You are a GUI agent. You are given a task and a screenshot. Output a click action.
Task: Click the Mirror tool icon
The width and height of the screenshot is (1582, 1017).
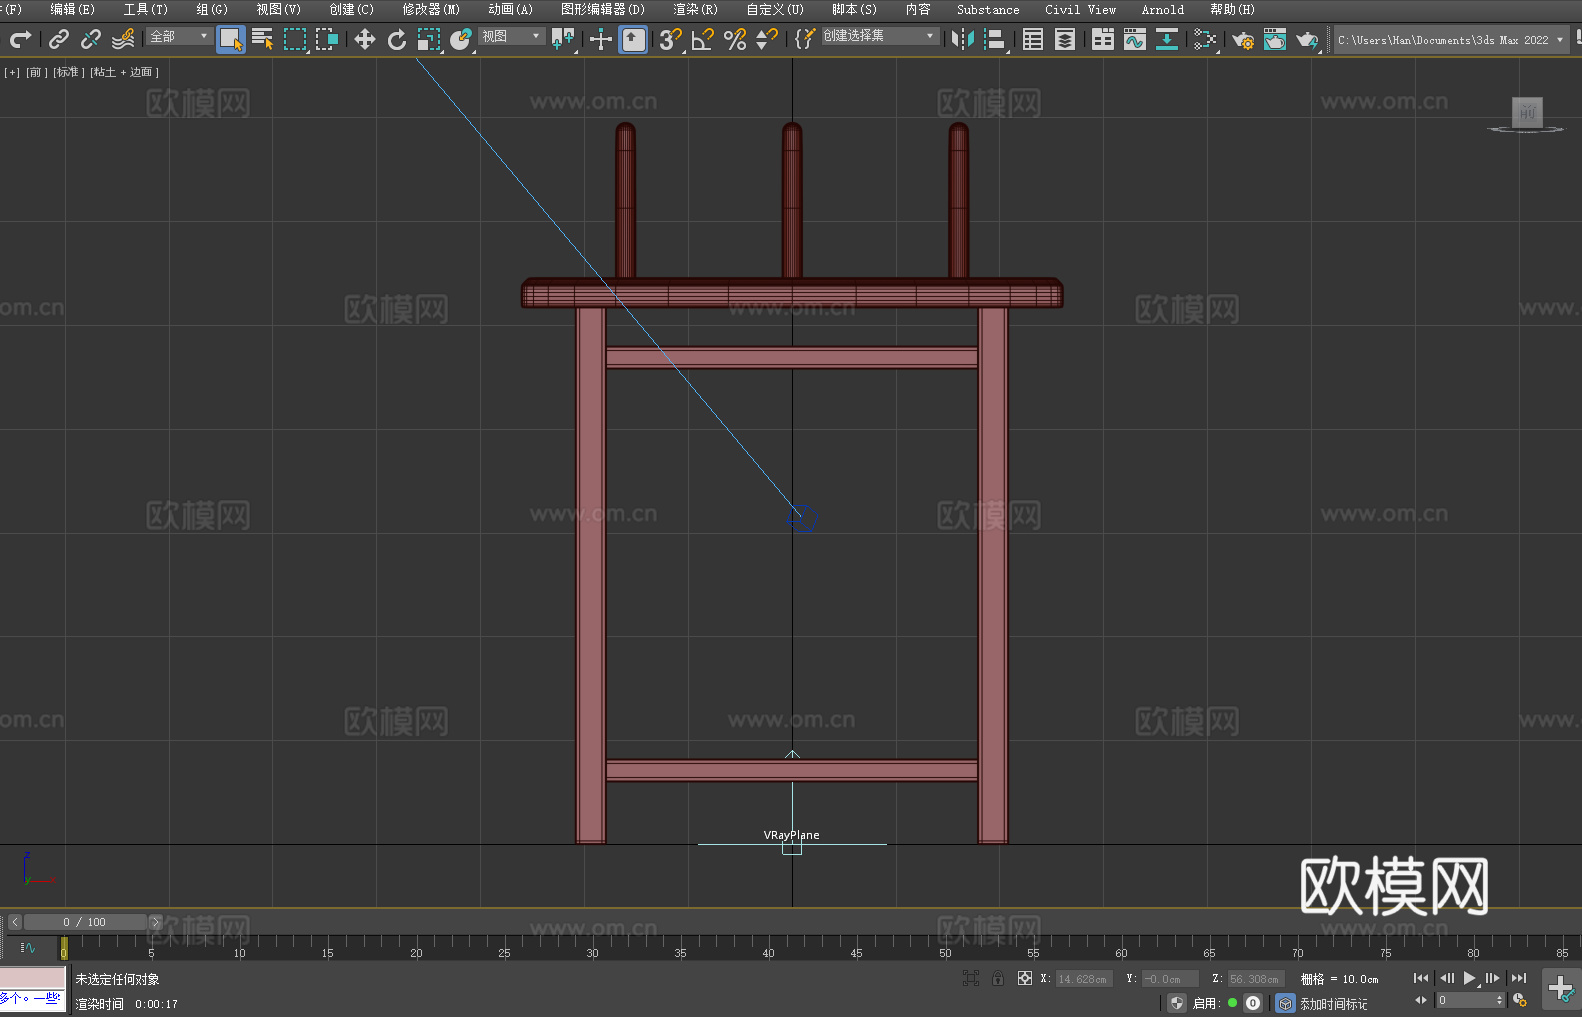tap(962, 39)
